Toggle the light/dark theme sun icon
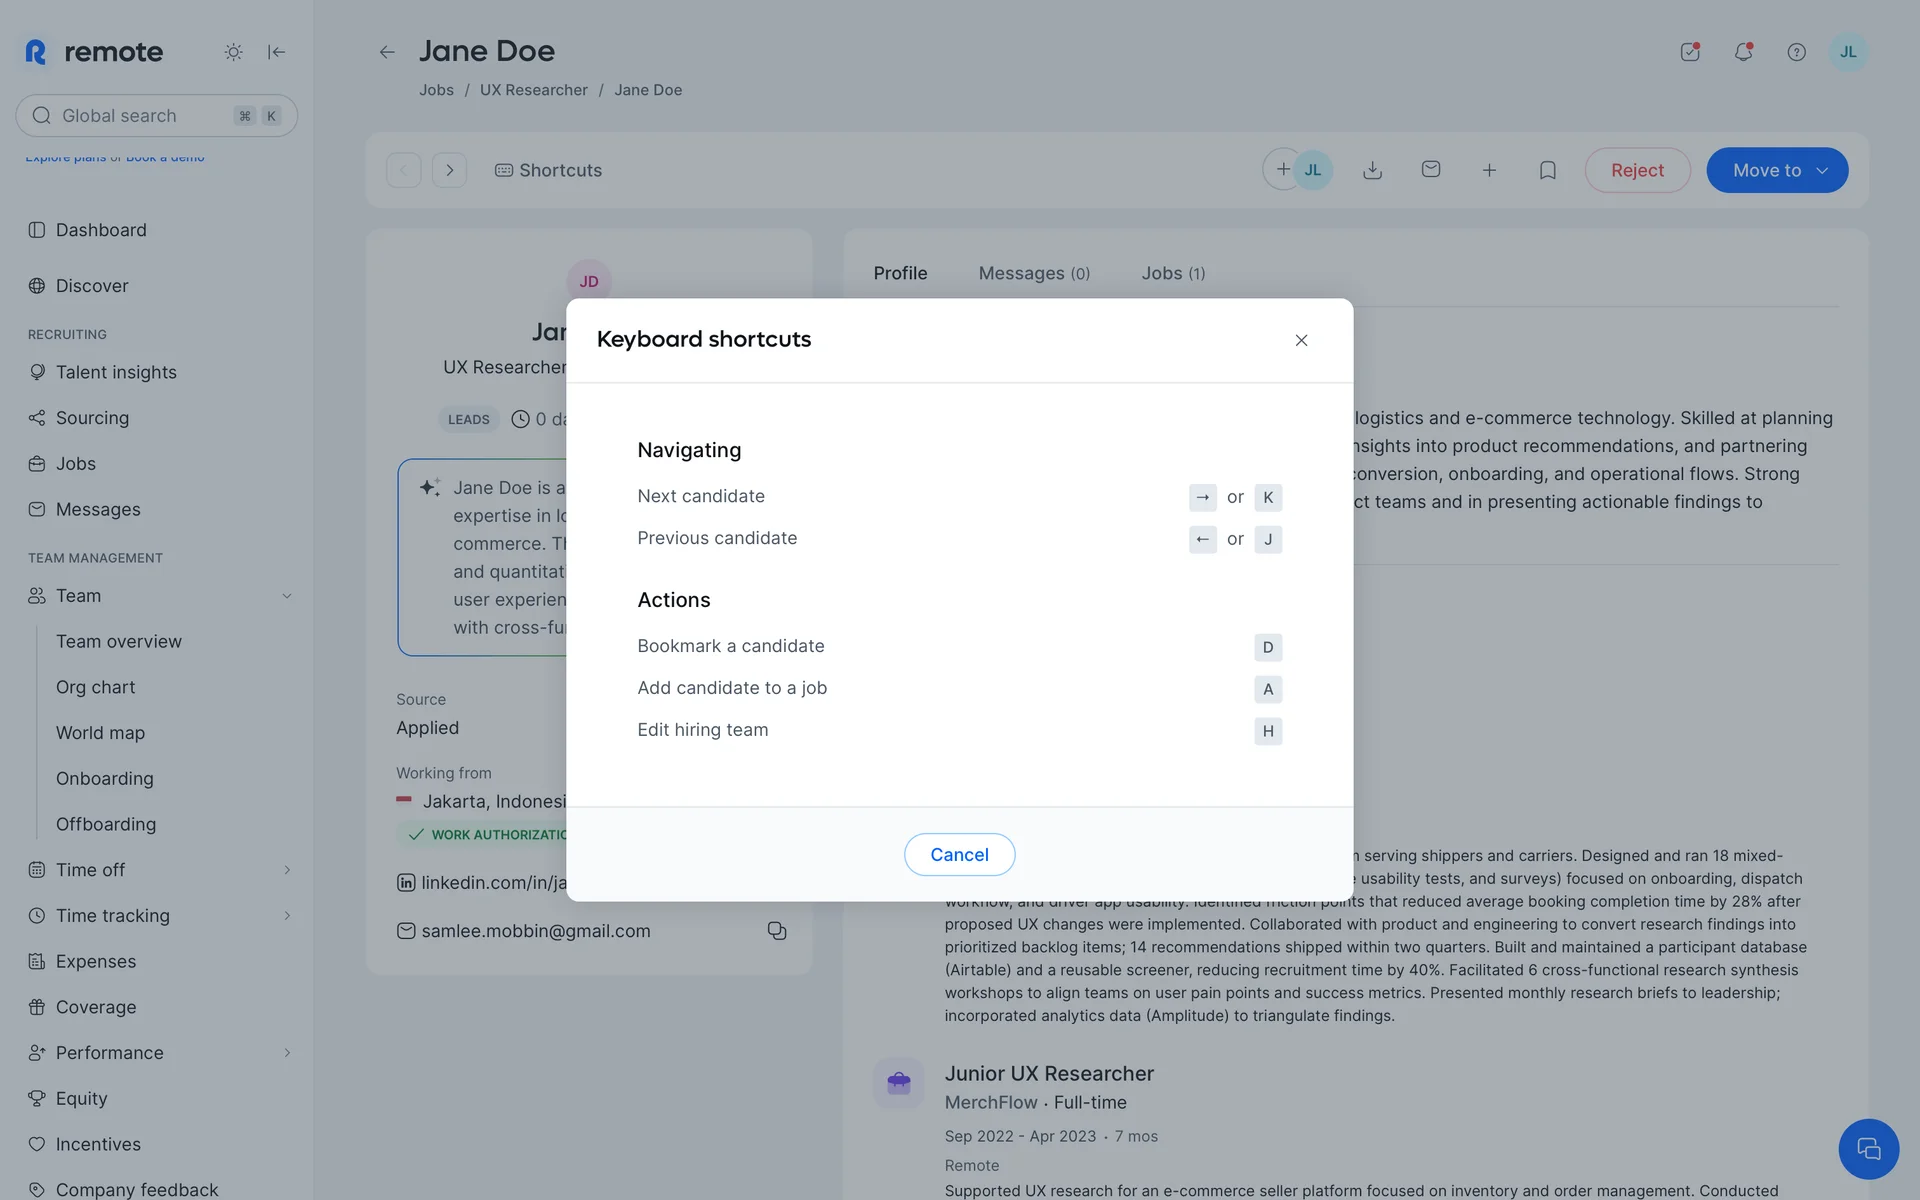The image size is (1920, 1200). pyautogui.click(x=233, y=52)
